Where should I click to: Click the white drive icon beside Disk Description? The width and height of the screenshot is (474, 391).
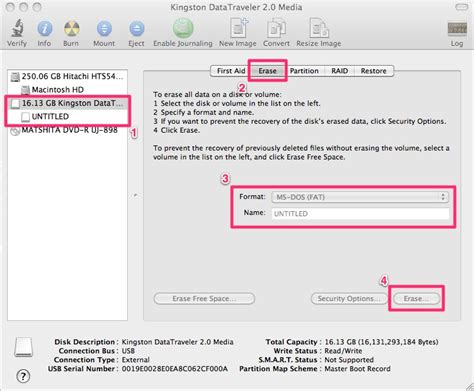point(23,347)
